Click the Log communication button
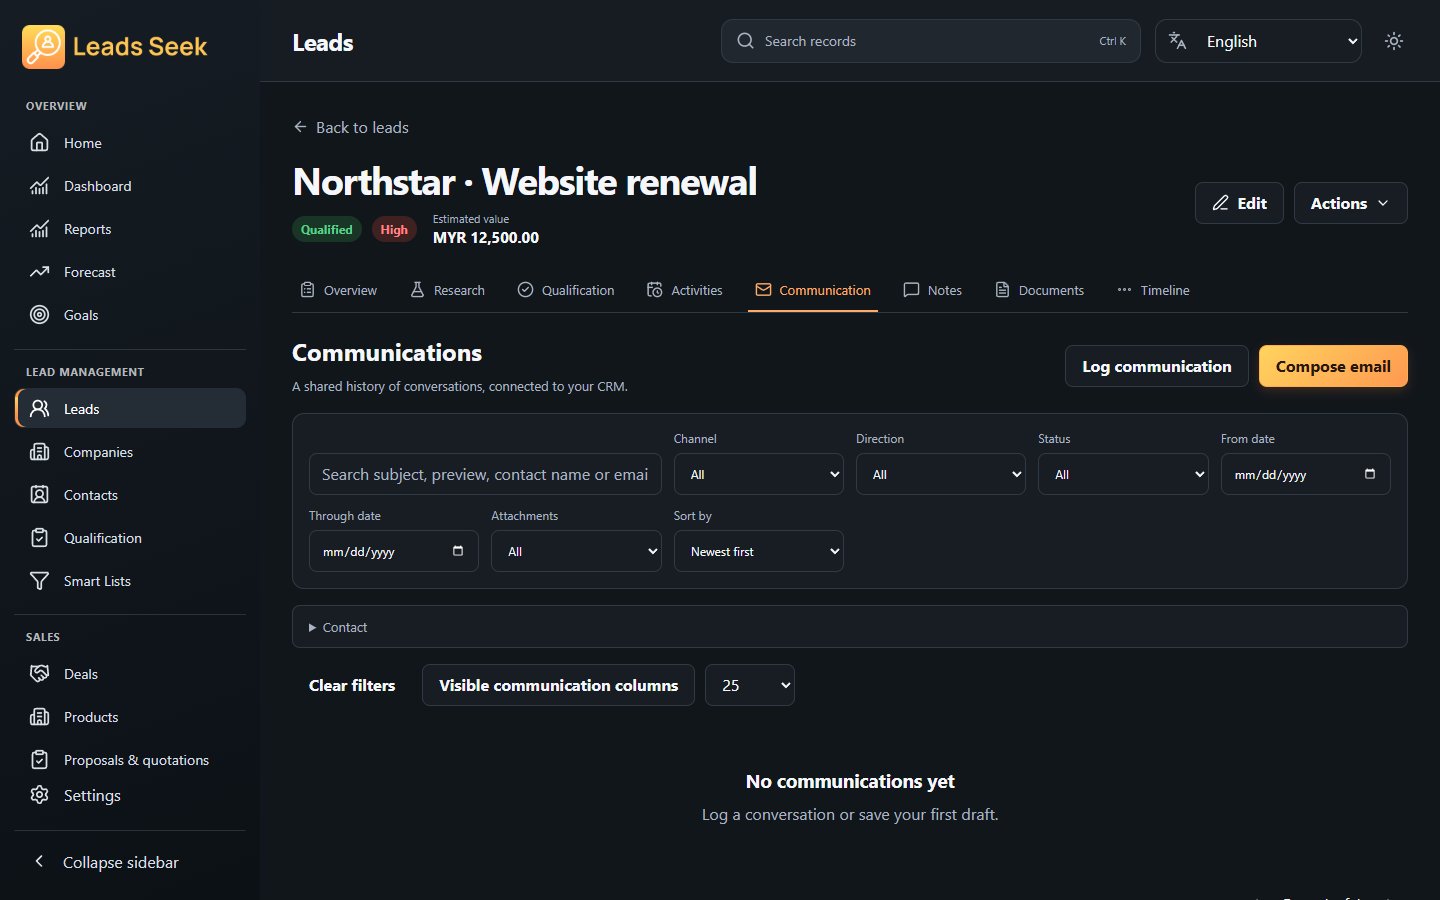Screen dimensions: 1440x900 pyautogui.click(x=1157, y=366)
